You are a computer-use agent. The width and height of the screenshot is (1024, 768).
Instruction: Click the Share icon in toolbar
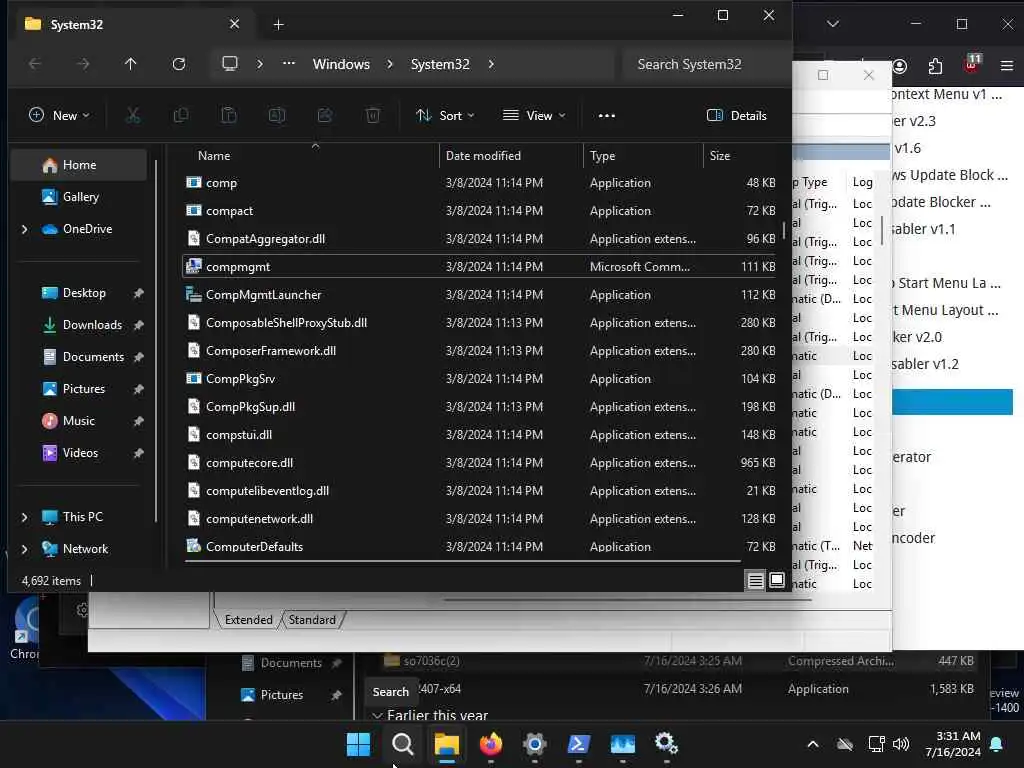coord(325,116)
